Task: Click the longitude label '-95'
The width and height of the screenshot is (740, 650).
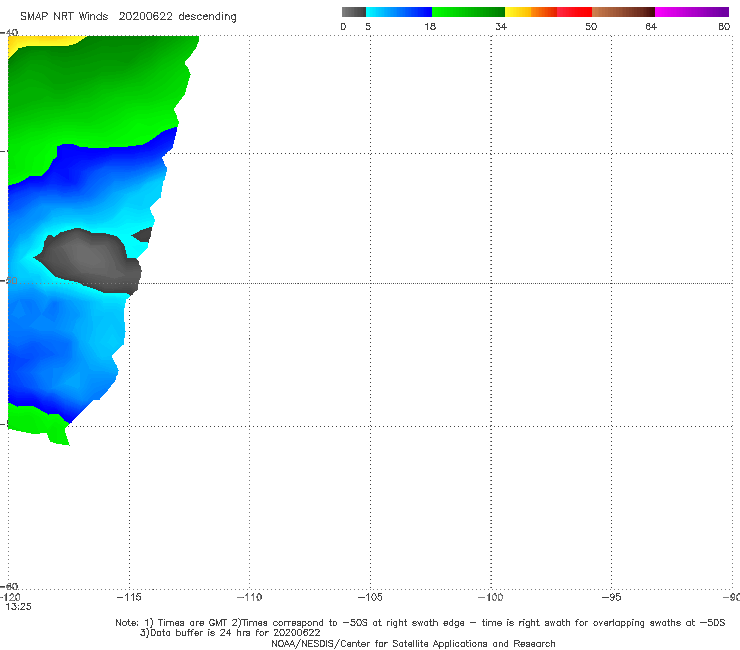Action: [x=612, y=597]
